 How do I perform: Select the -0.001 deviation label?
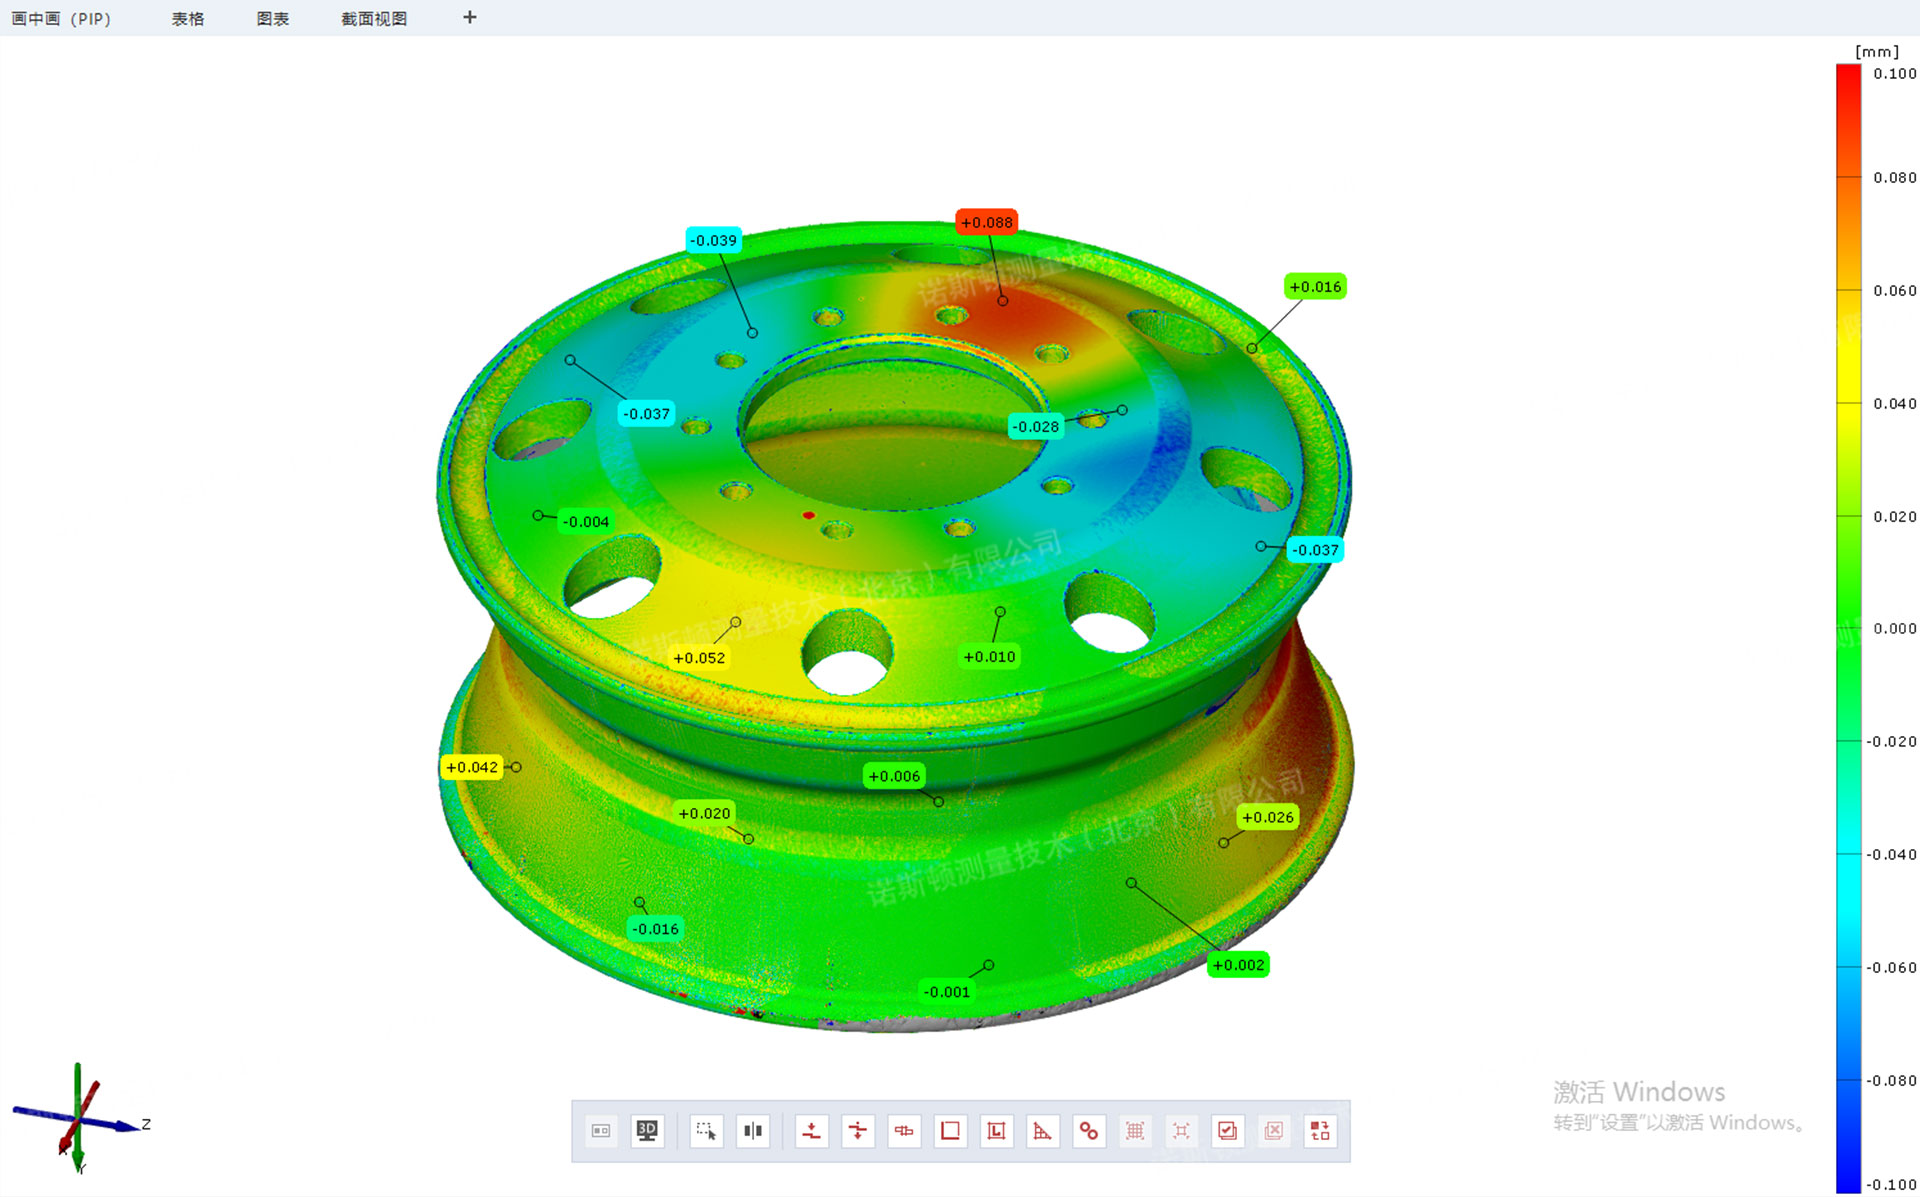click(x=947, y=992)
